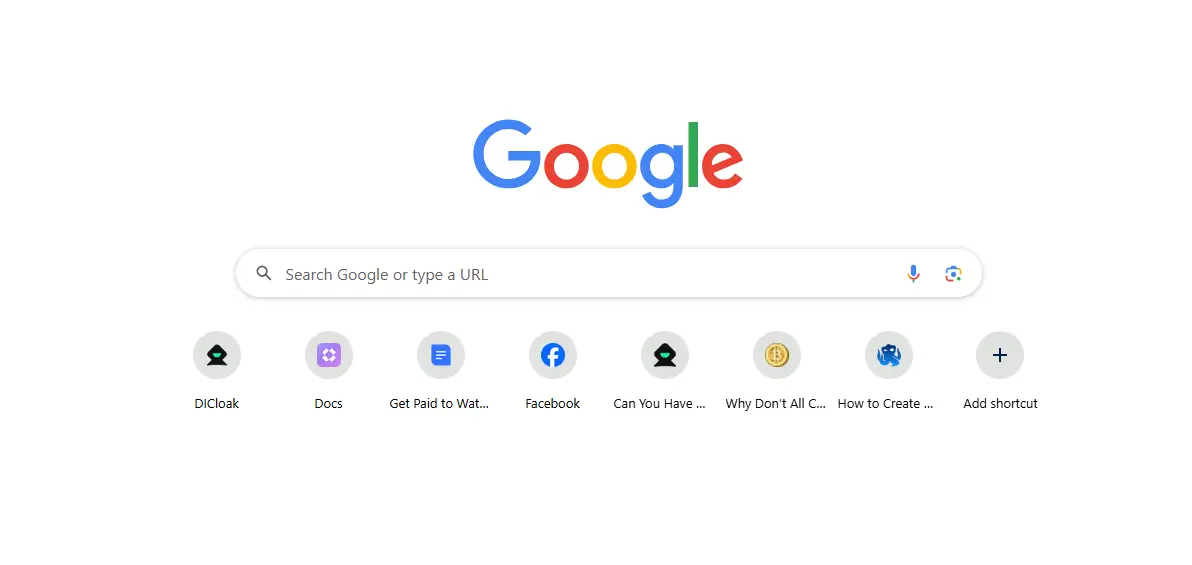The image size is (1192, 565).
Task: Click the Google logo
Action: click(x=608, y=163)
